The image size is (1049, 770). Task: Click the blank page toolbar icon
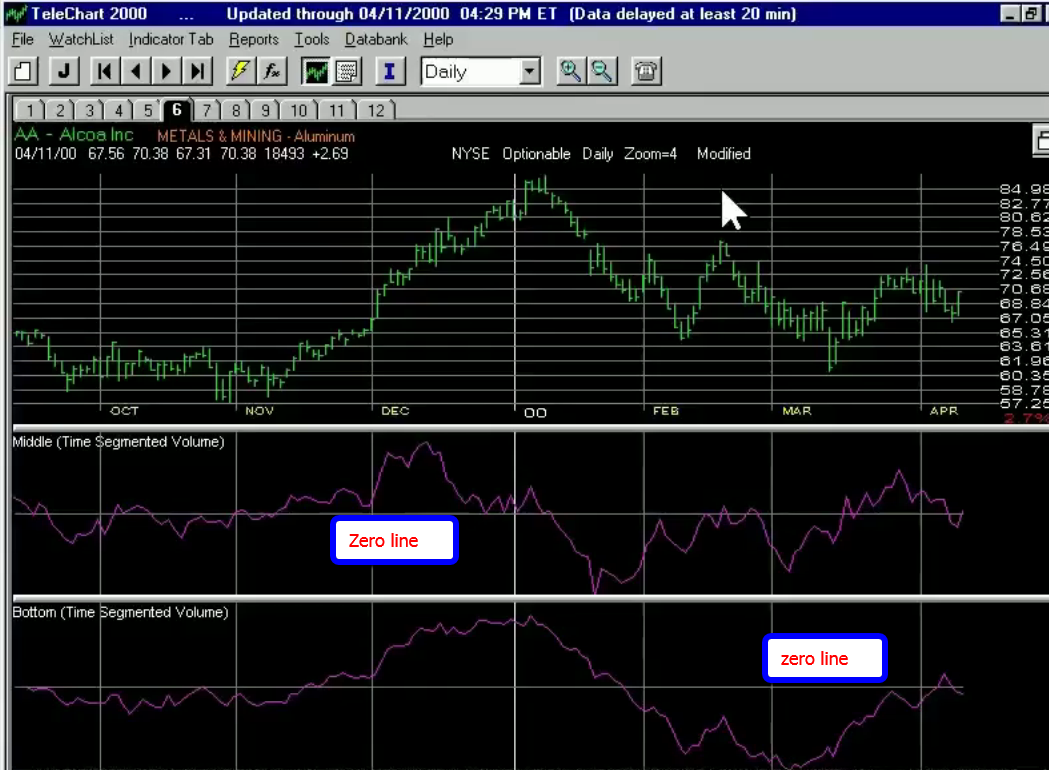23,71
